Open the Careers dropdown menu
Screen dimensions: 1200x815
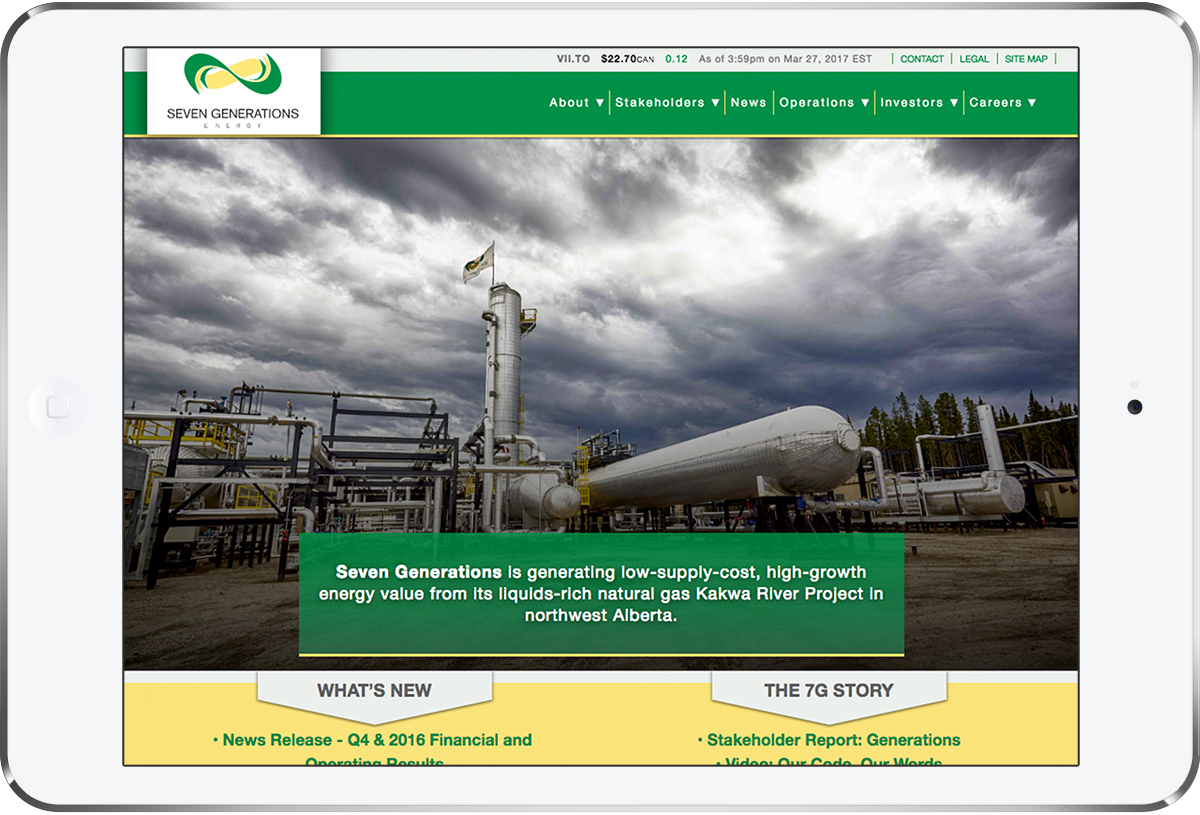point(1003,102)
